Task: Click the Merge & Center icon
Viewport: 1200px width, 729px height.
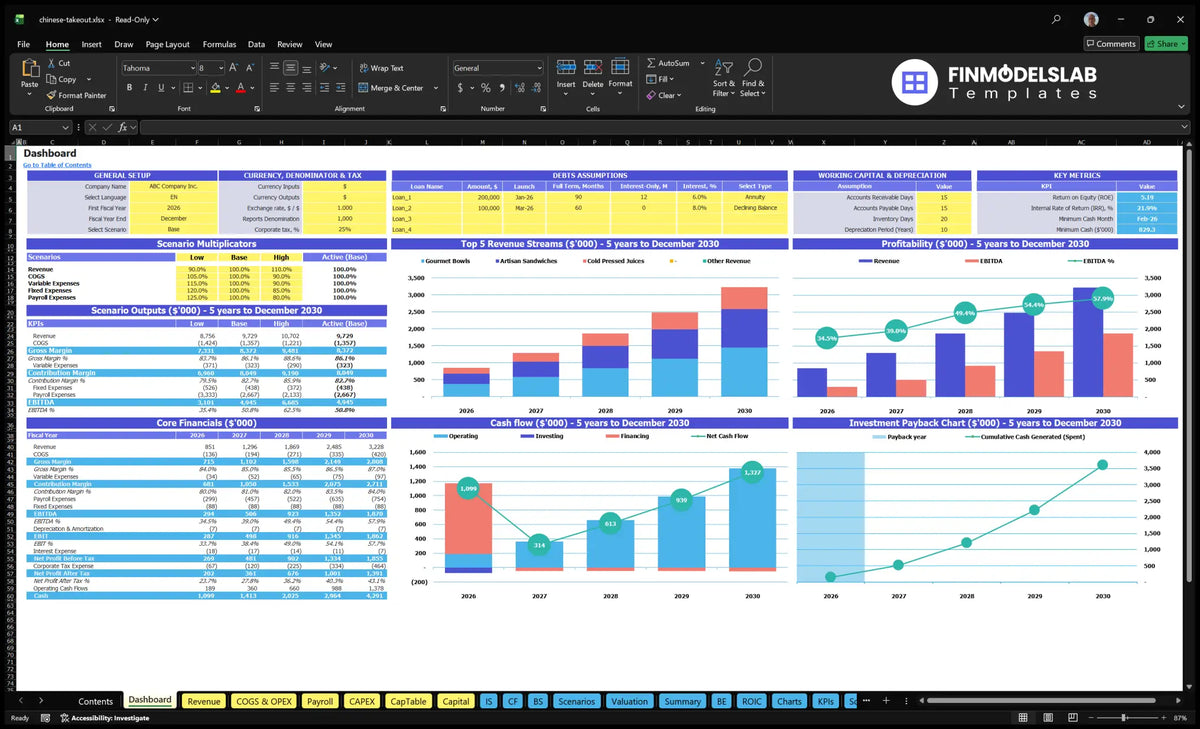Action: point(363,88)
